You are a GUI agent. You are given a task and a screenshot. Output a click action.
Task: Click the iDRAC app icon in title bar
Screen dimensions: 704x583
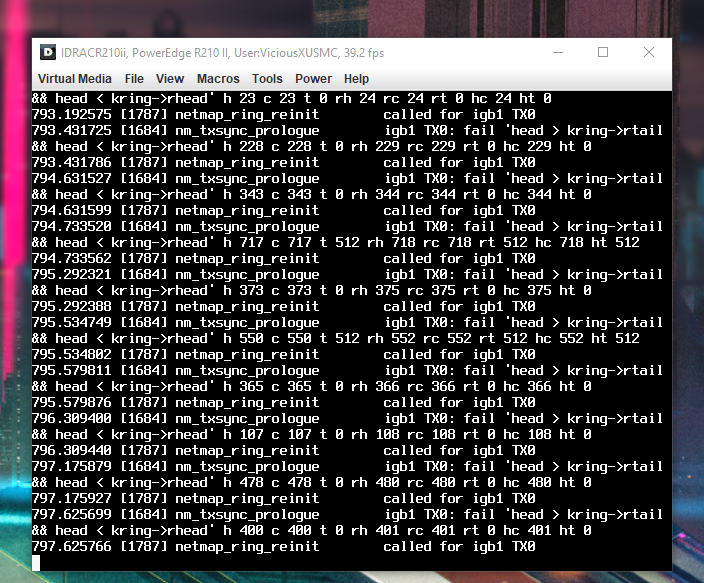click(x=48, y=53)
